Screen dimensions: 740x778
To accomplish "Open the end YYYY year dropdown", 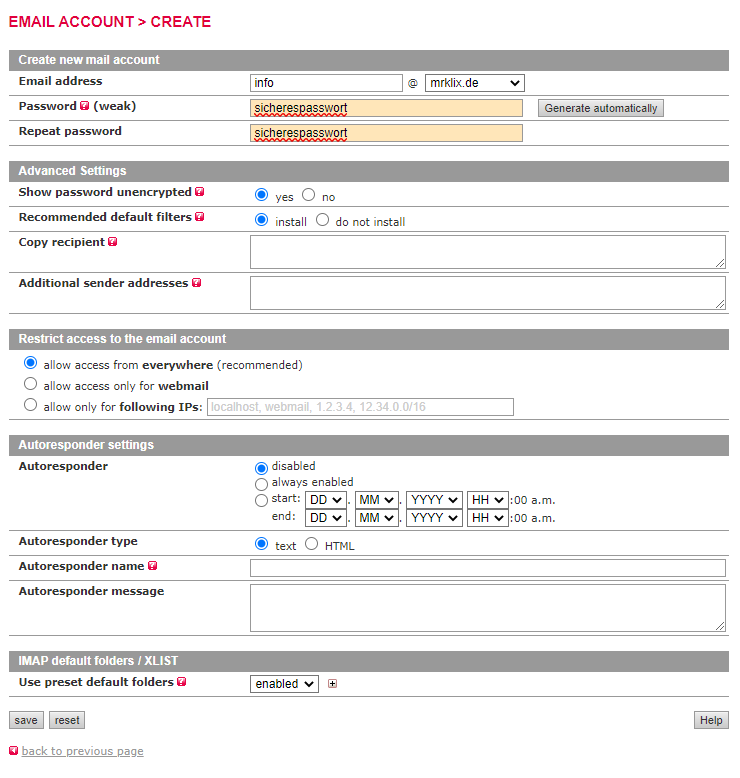I will click(434, 518).
